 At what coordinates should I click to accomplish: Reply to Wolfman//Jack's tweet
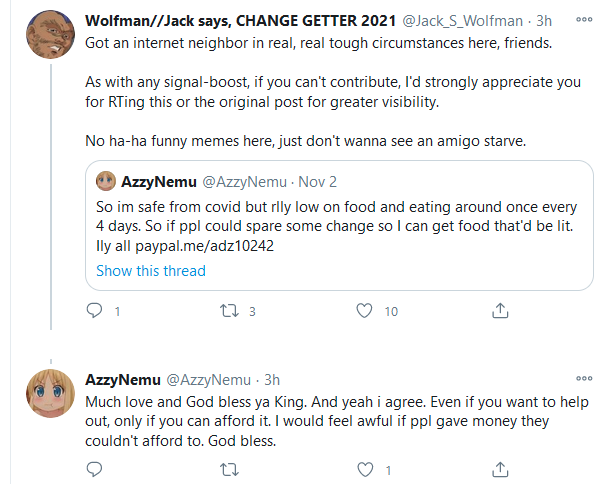point(95,311)
